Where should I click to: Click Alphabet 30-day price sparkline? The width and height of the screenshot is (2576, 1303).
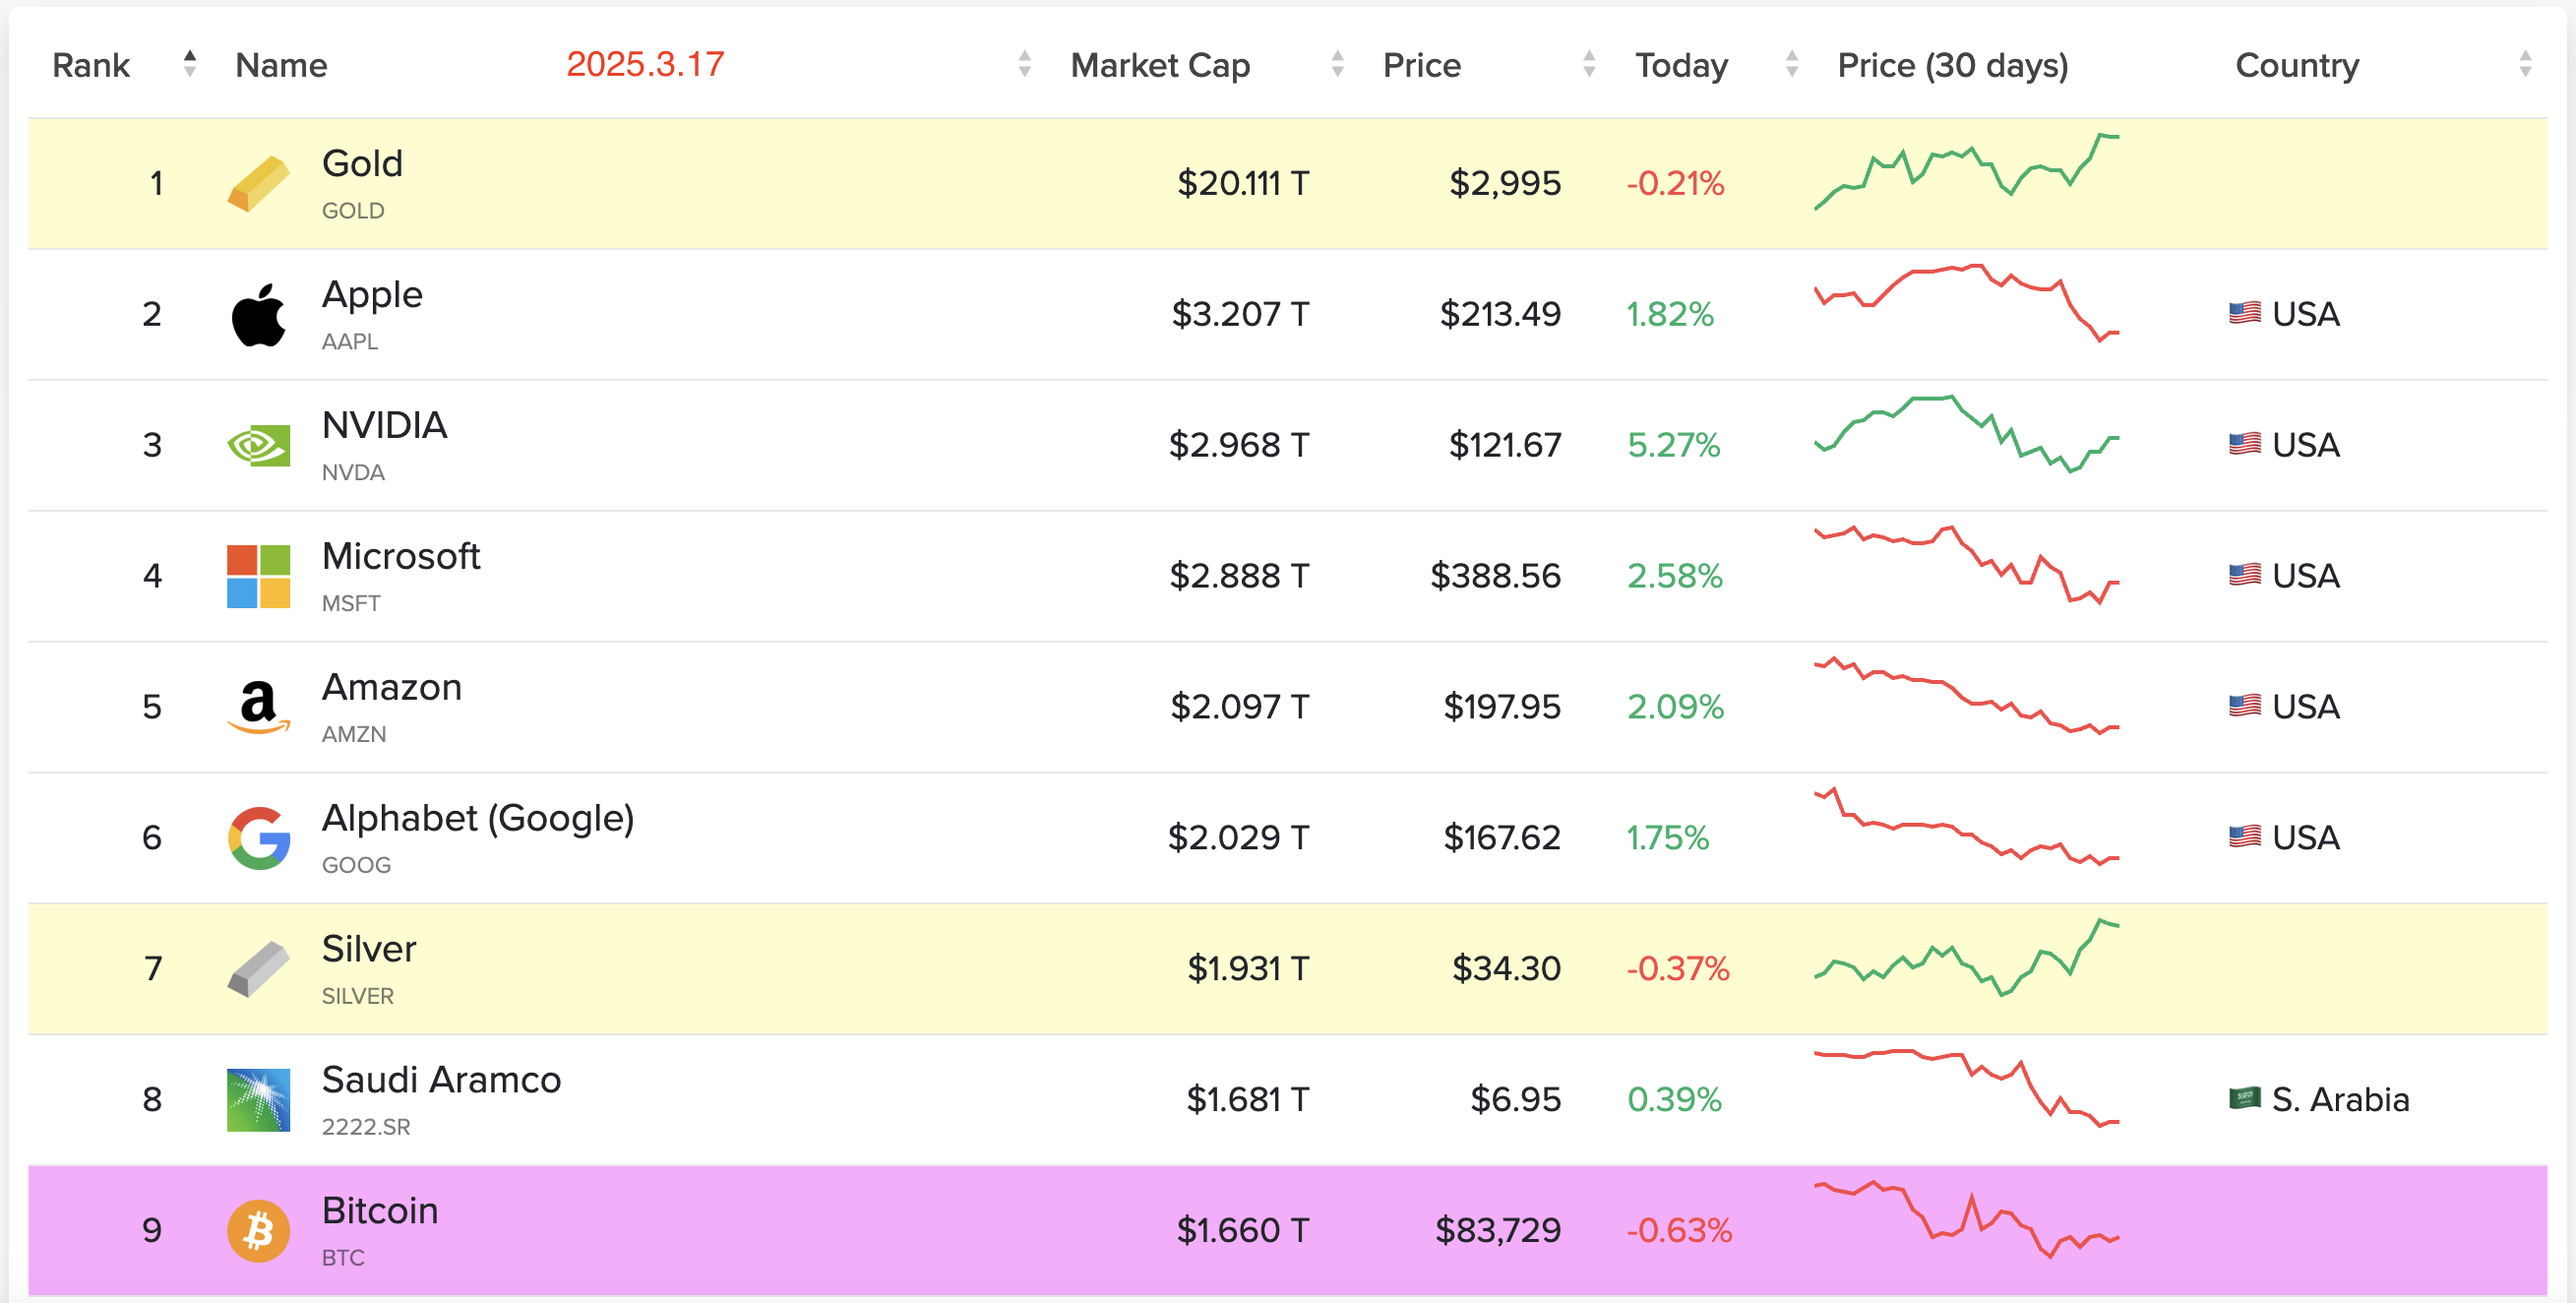(1967, 827)
